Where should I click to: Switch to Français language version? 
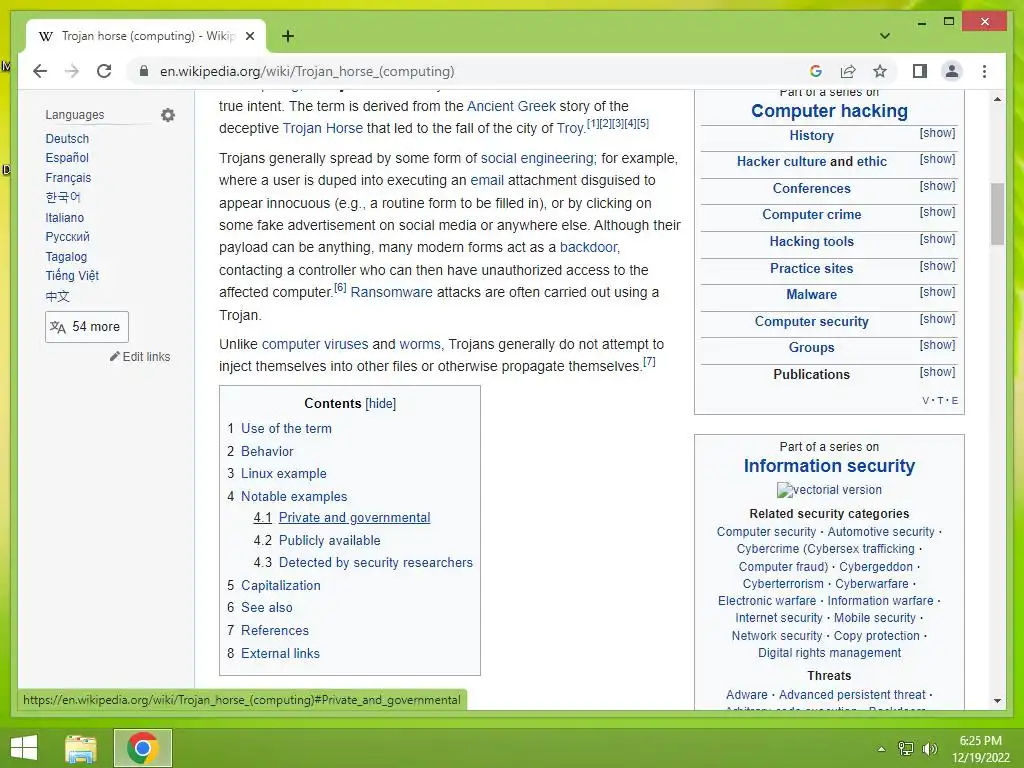pos(68,178)
